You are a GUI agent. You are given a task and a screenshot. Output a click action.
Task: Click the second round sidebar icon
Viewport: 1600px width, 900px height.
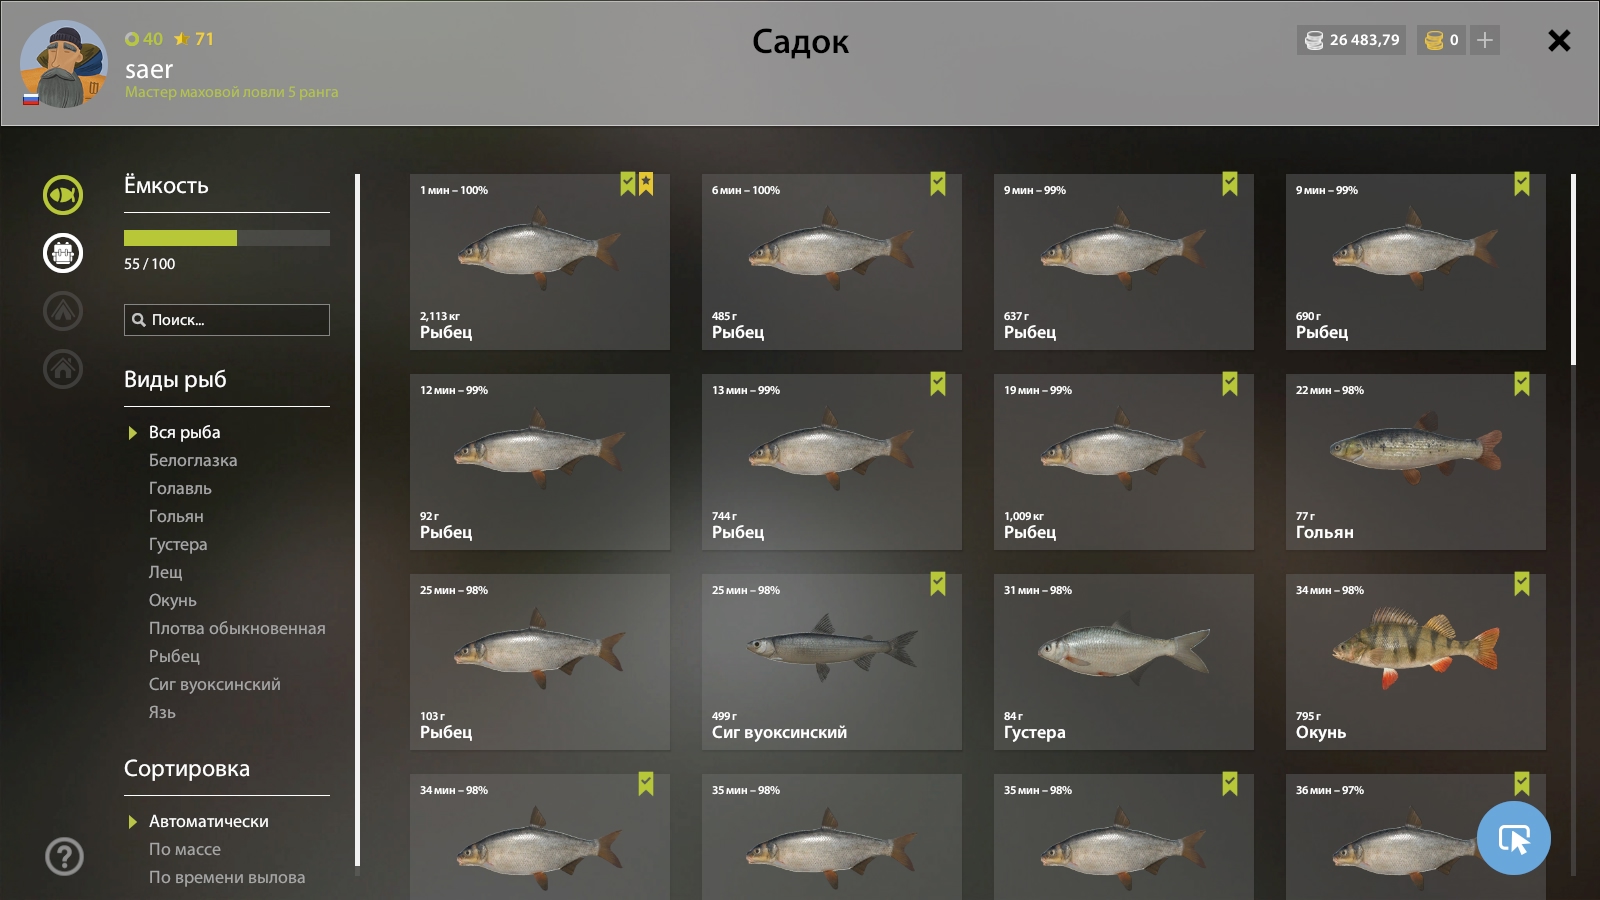[x=63, y=253]
